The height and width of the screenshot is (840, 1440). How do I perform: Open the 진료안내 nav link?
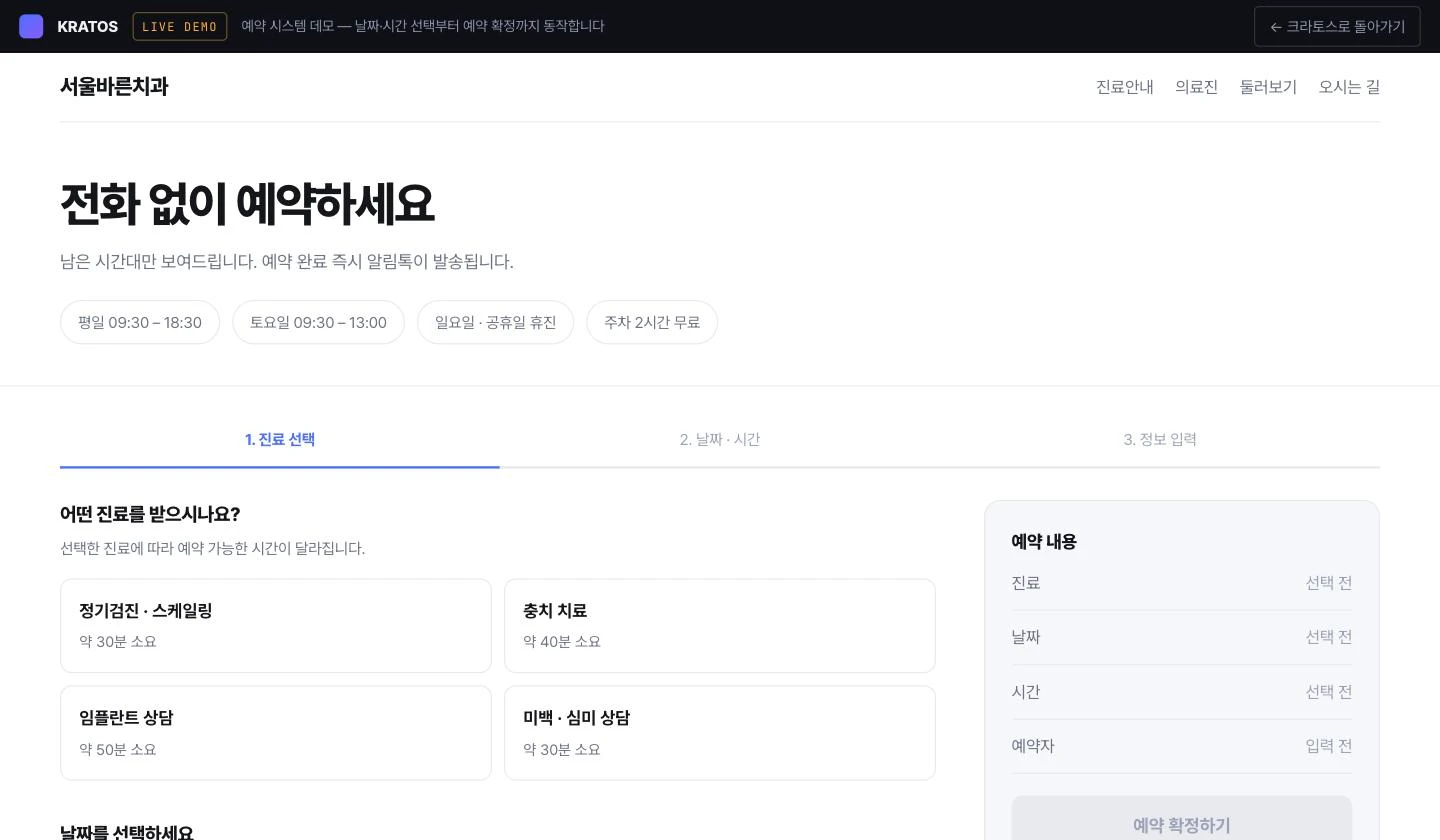pos(1125,87)
